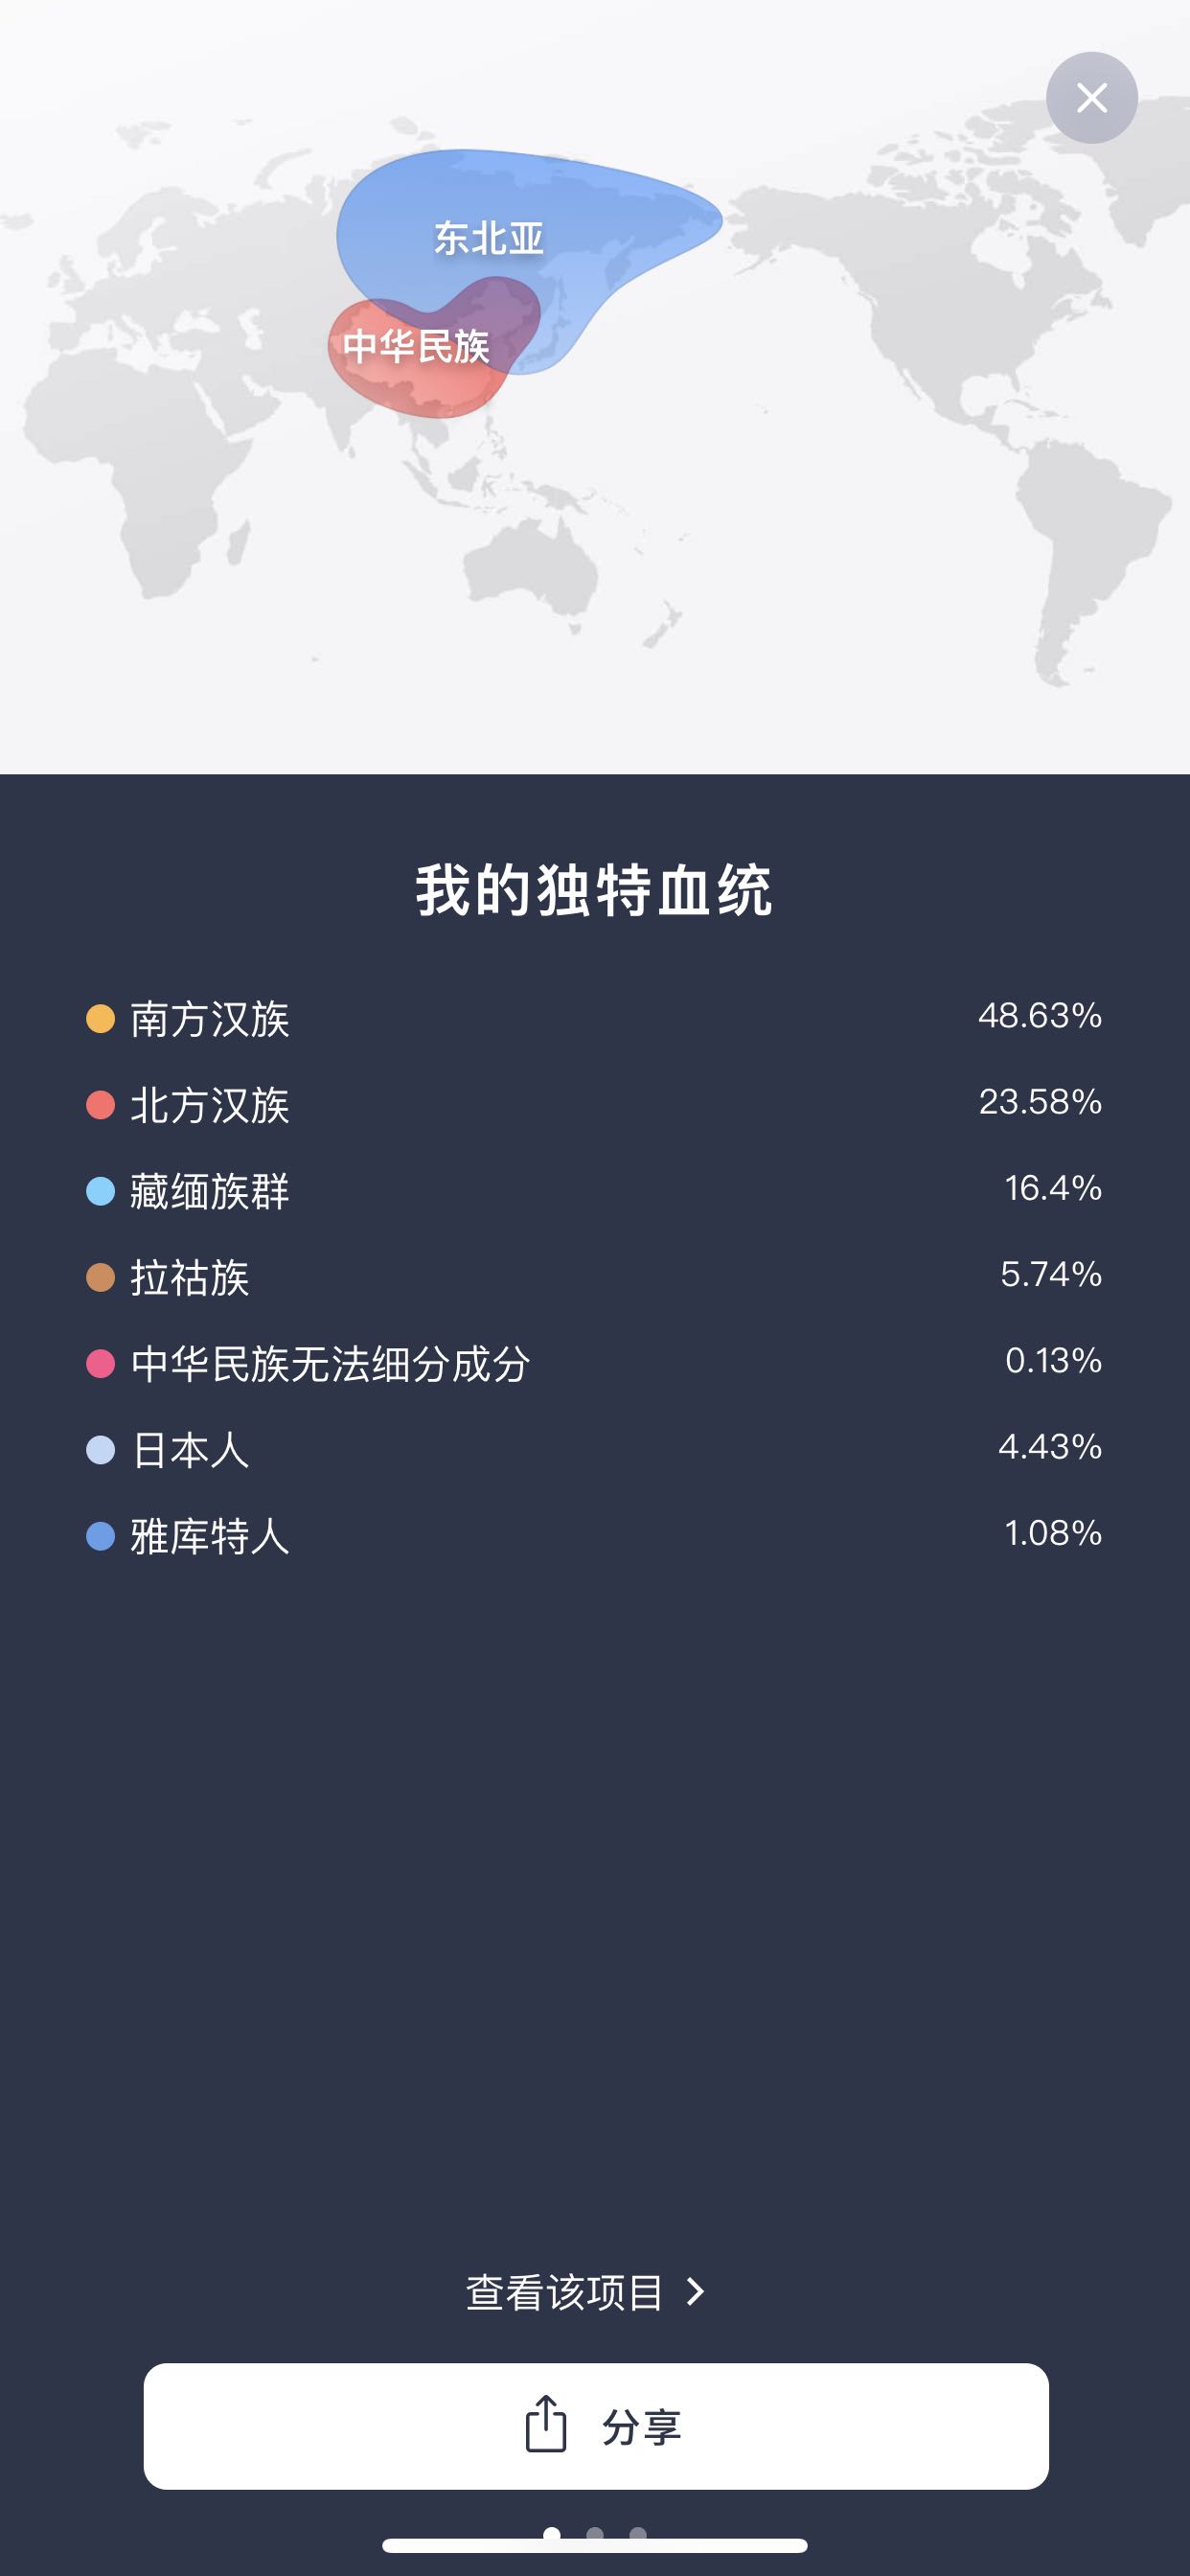1190x2576 pixels.
Task: Select the 日本人 ancestry row label
Action: tap(190, 1451)
